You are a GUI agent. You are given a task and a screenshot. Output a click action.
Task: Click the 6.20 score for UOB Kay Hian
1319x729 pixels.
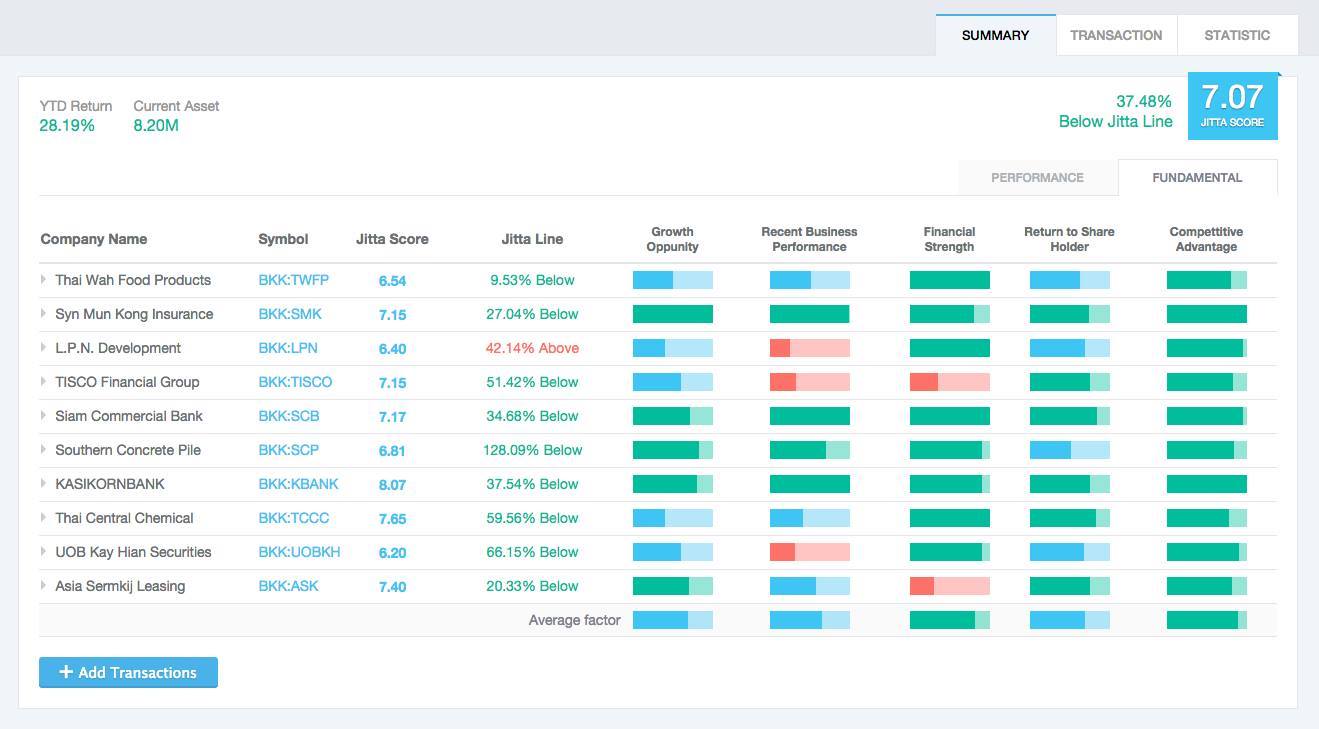click(392, 552)
